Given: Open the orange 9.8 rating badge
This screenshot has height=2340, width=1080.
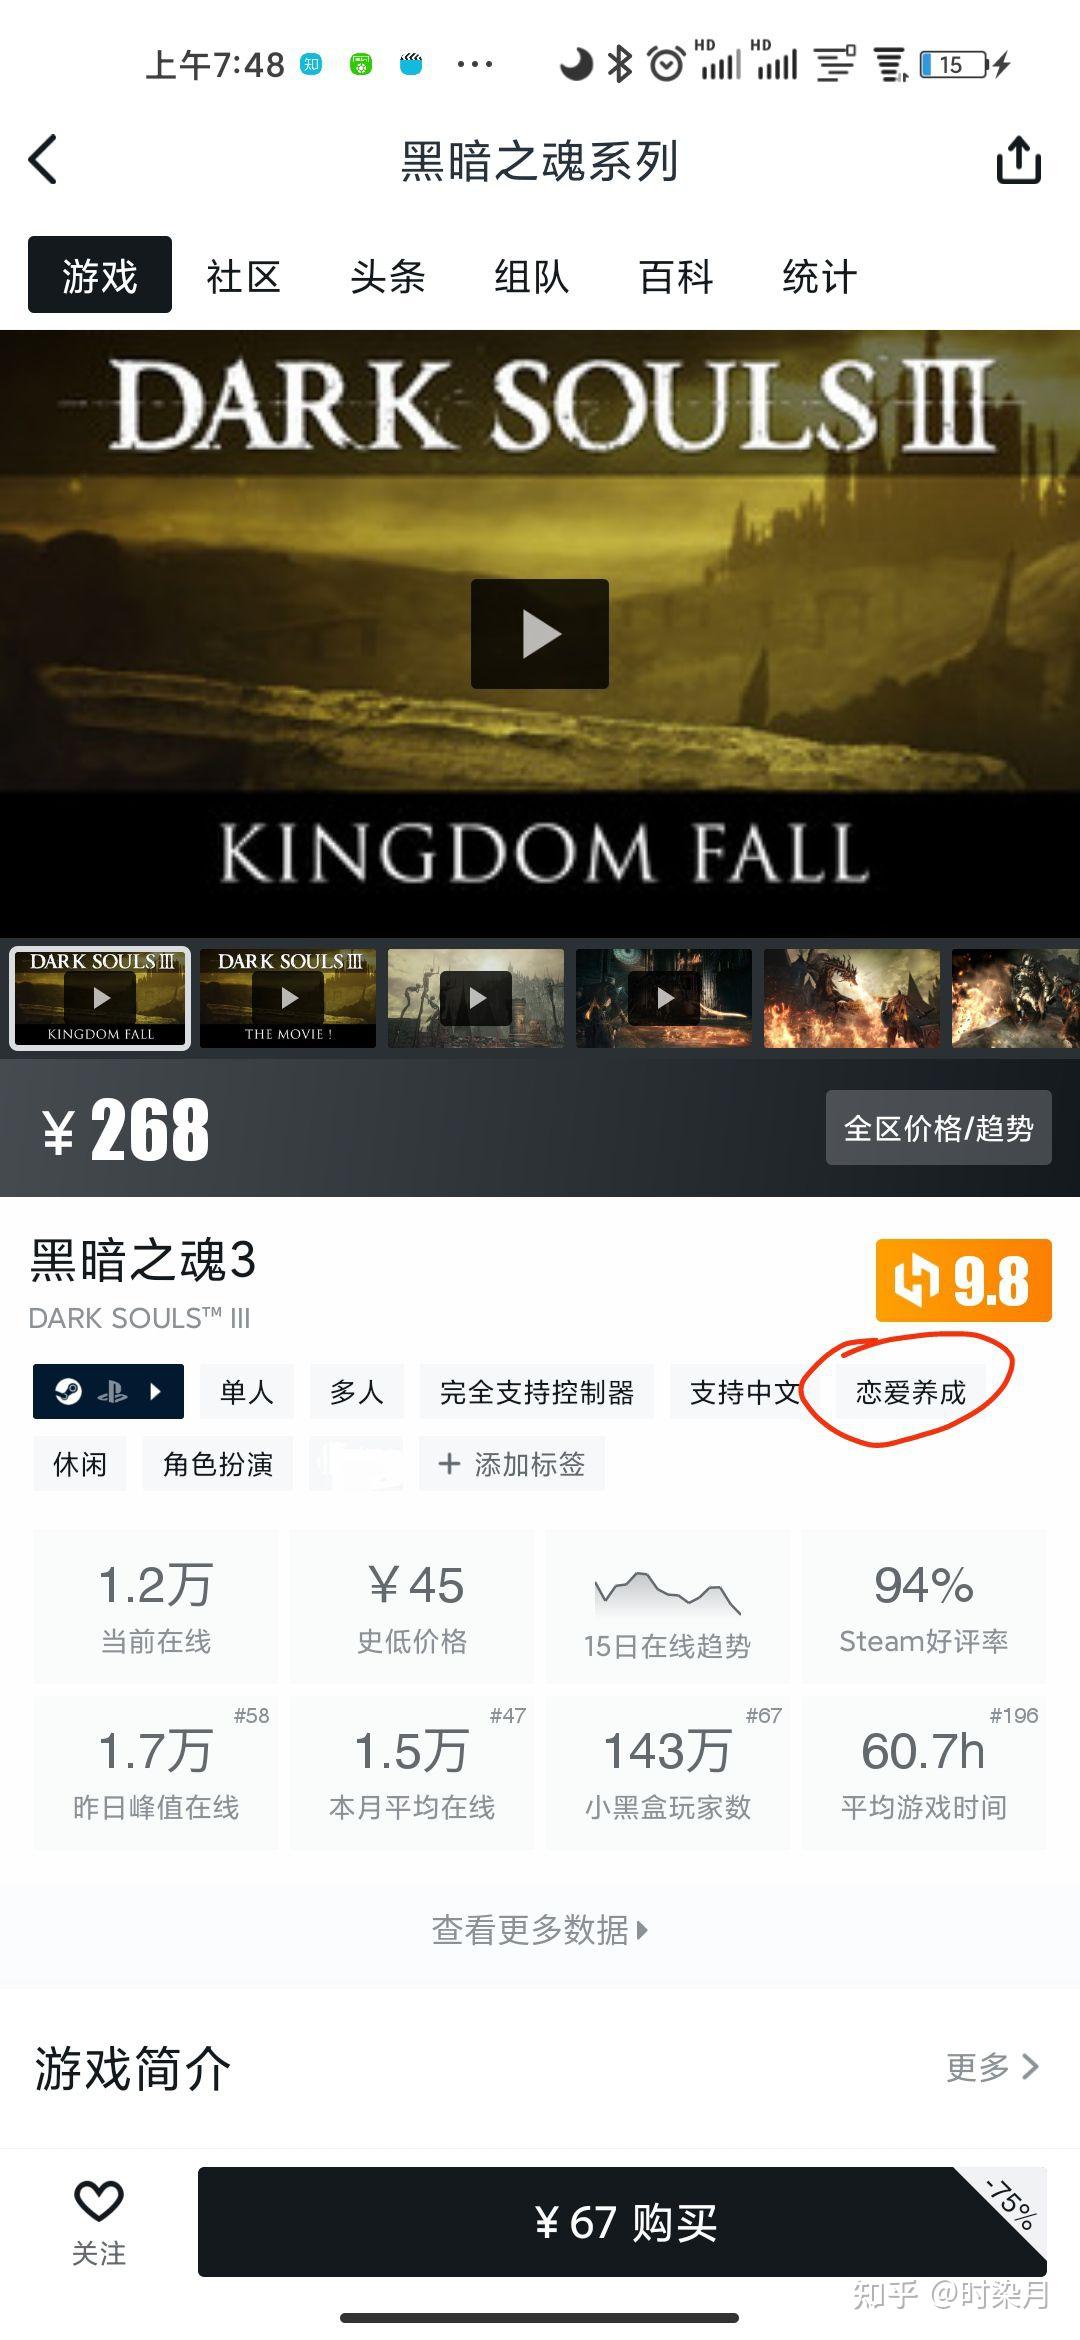Looking at the screenshot, I should pyautogui.click(x=963, y=1280).
